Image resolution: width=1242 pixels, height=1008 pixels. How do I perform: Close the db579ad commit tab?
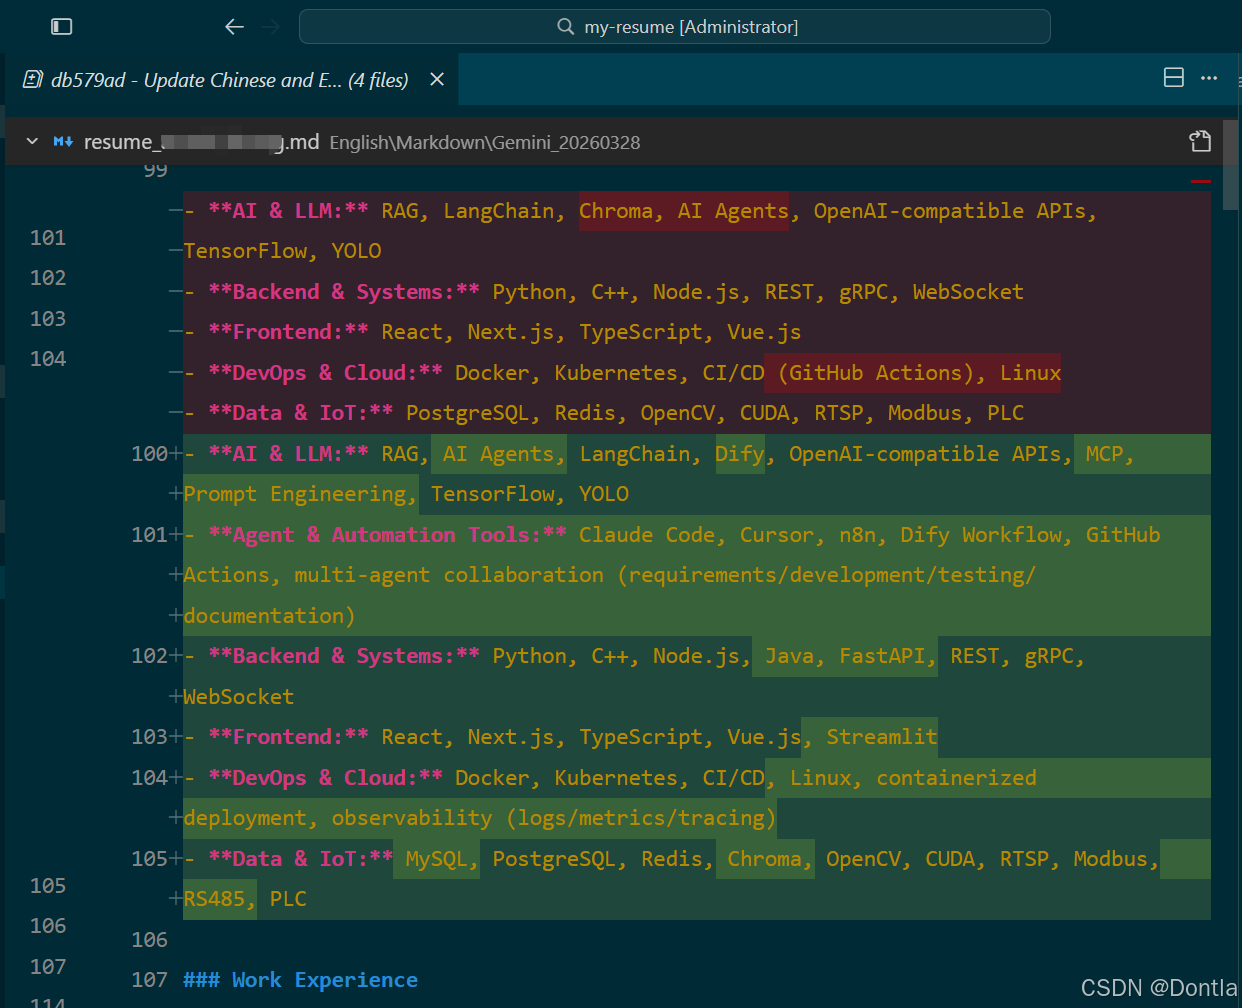click(x=437, y=80)
